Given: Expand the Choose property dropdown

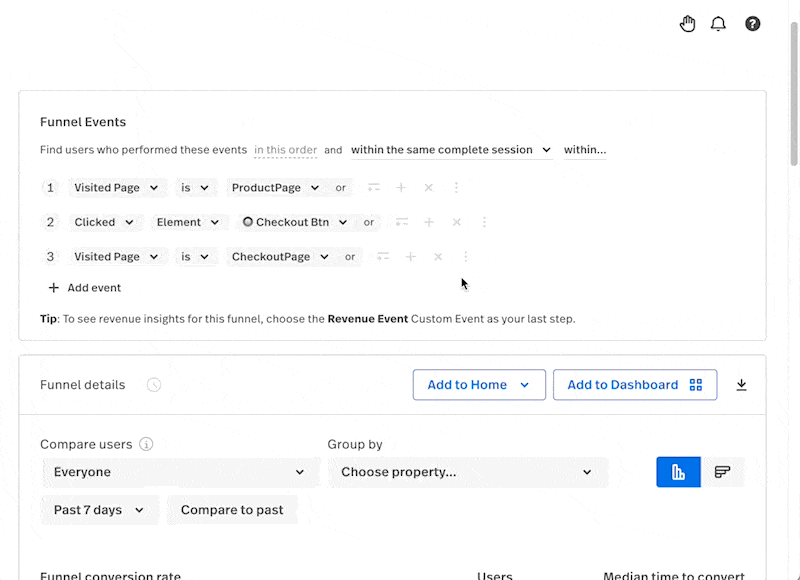Looking at the screenshot, I should tap(467, 472).
